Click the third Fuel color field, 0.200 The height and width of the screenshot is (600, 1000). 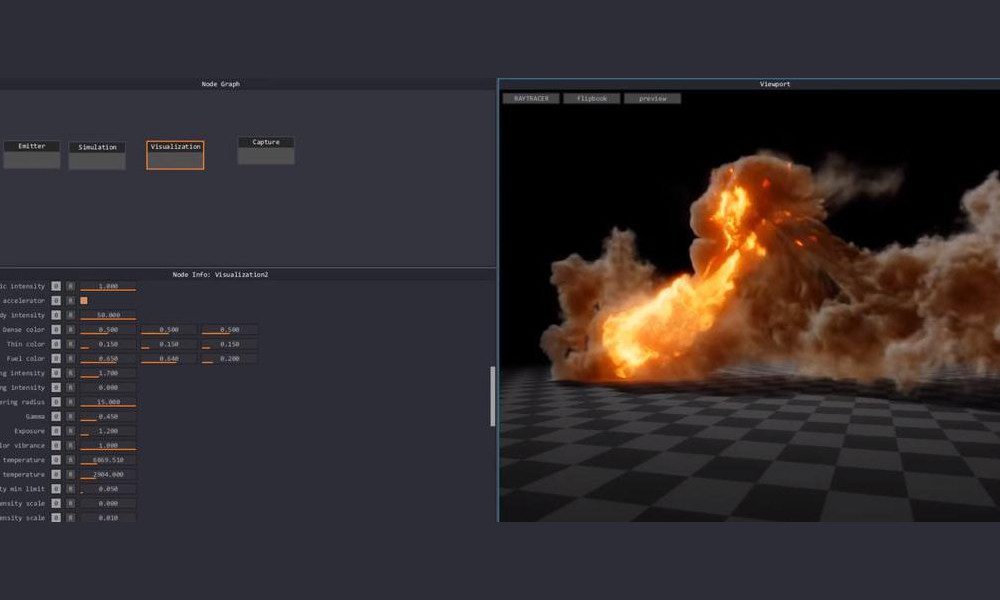(229, 359)
